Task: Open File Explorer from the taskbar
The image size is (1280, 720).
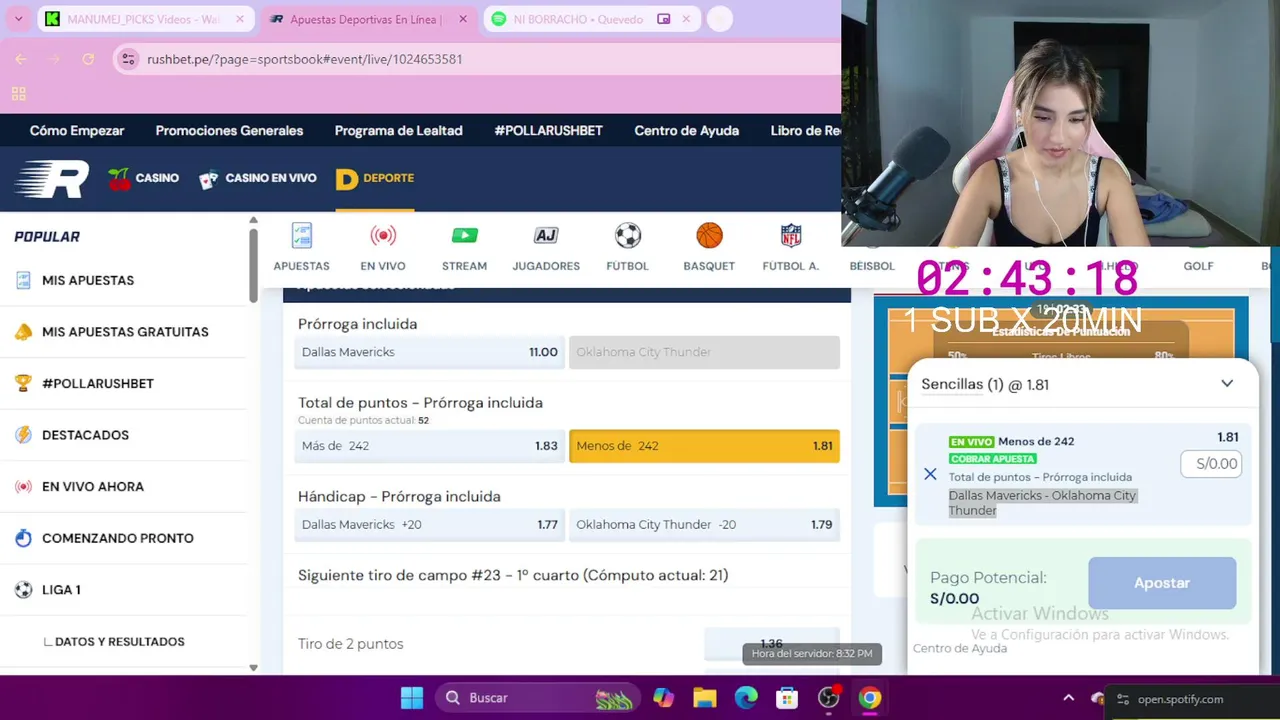Action: pyautogui.click(x=705, y=698)
